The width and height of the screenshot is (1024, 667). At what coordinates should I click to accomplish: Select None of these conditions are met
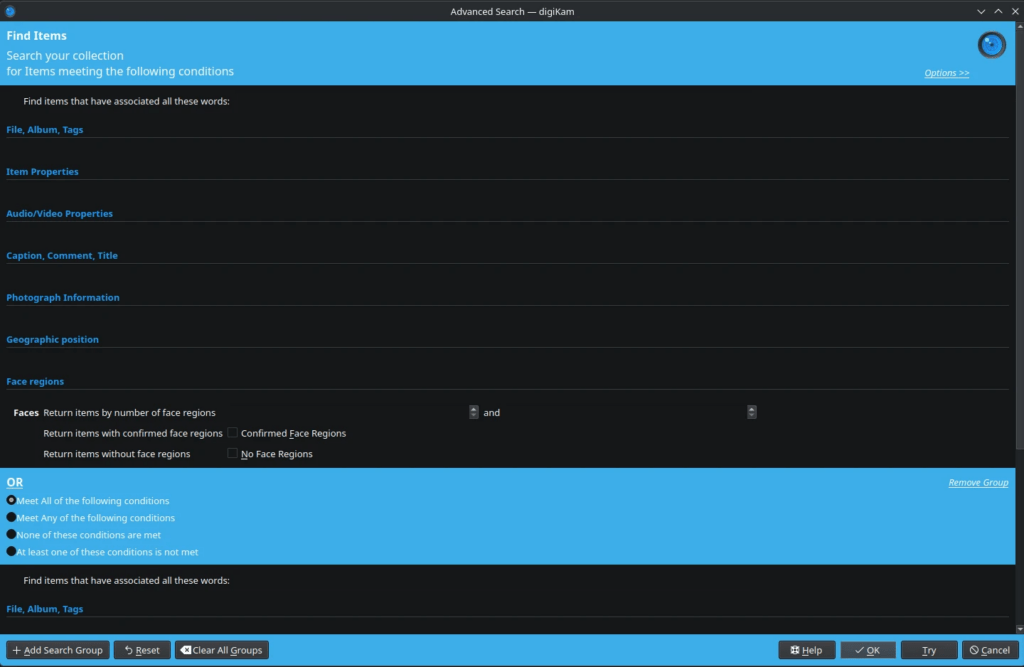(x=11, y=534)
